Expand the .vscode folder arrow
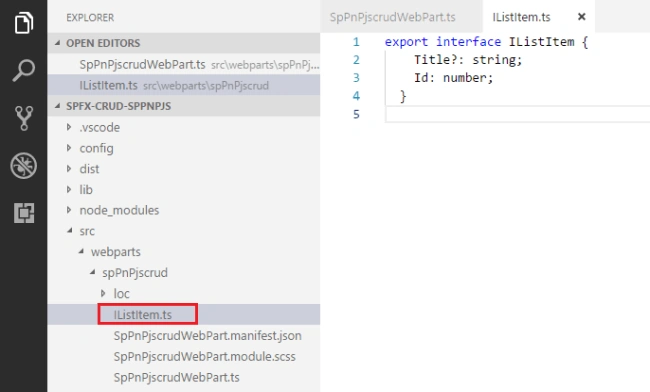 click(x=69, y=127)
